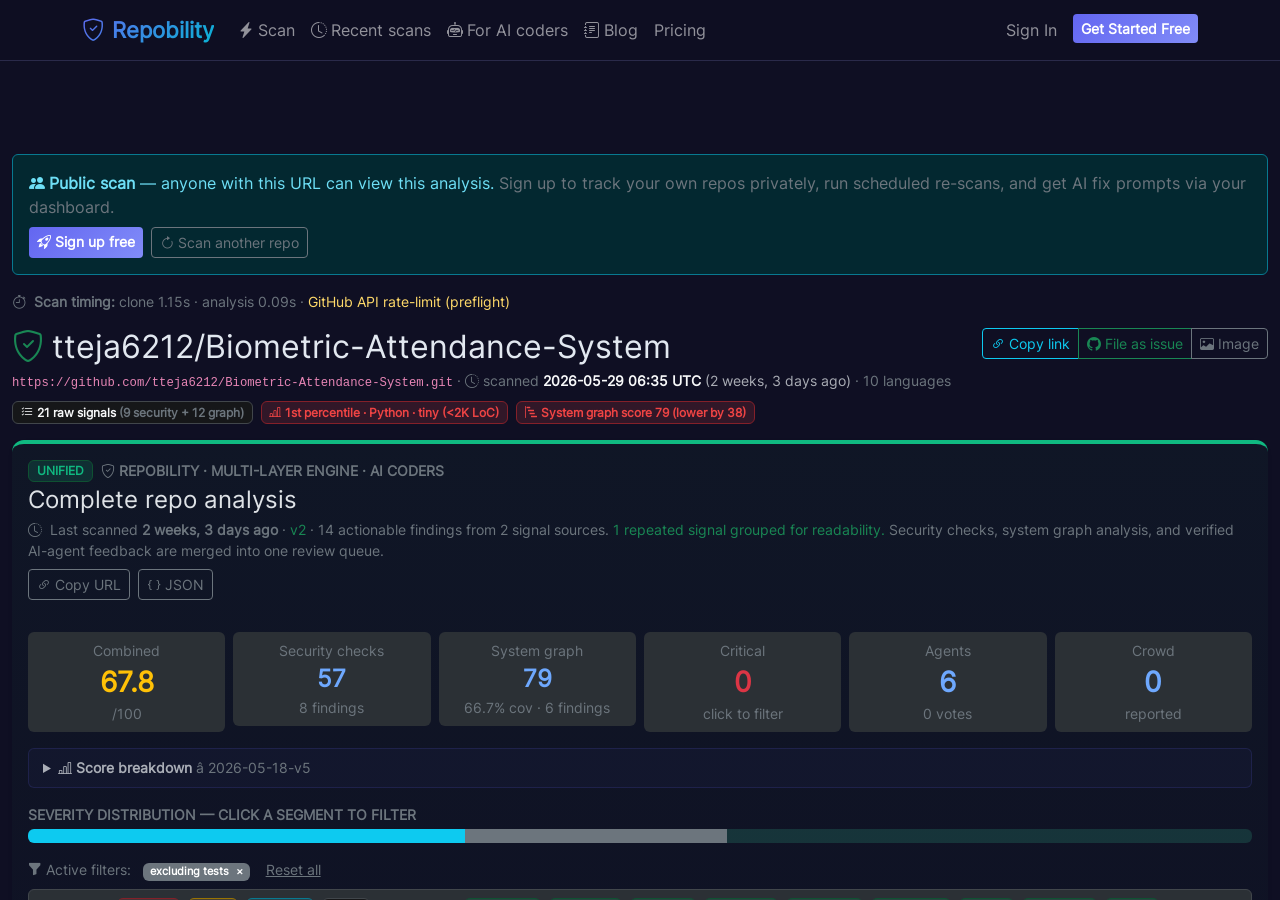
Task: Click Scan another repo button
Action: click(x=229, y=242)
